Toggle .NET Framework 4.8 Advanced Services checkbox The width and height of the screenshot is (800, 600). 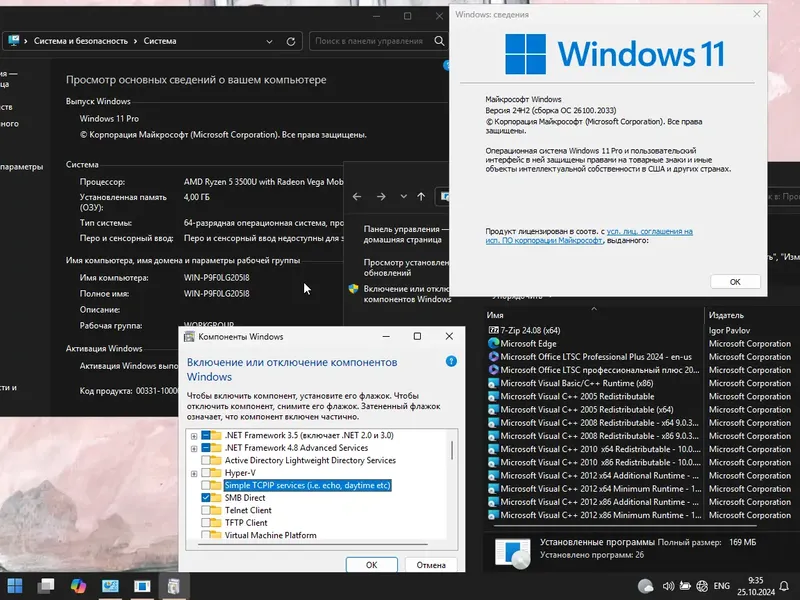coord(206,448)
